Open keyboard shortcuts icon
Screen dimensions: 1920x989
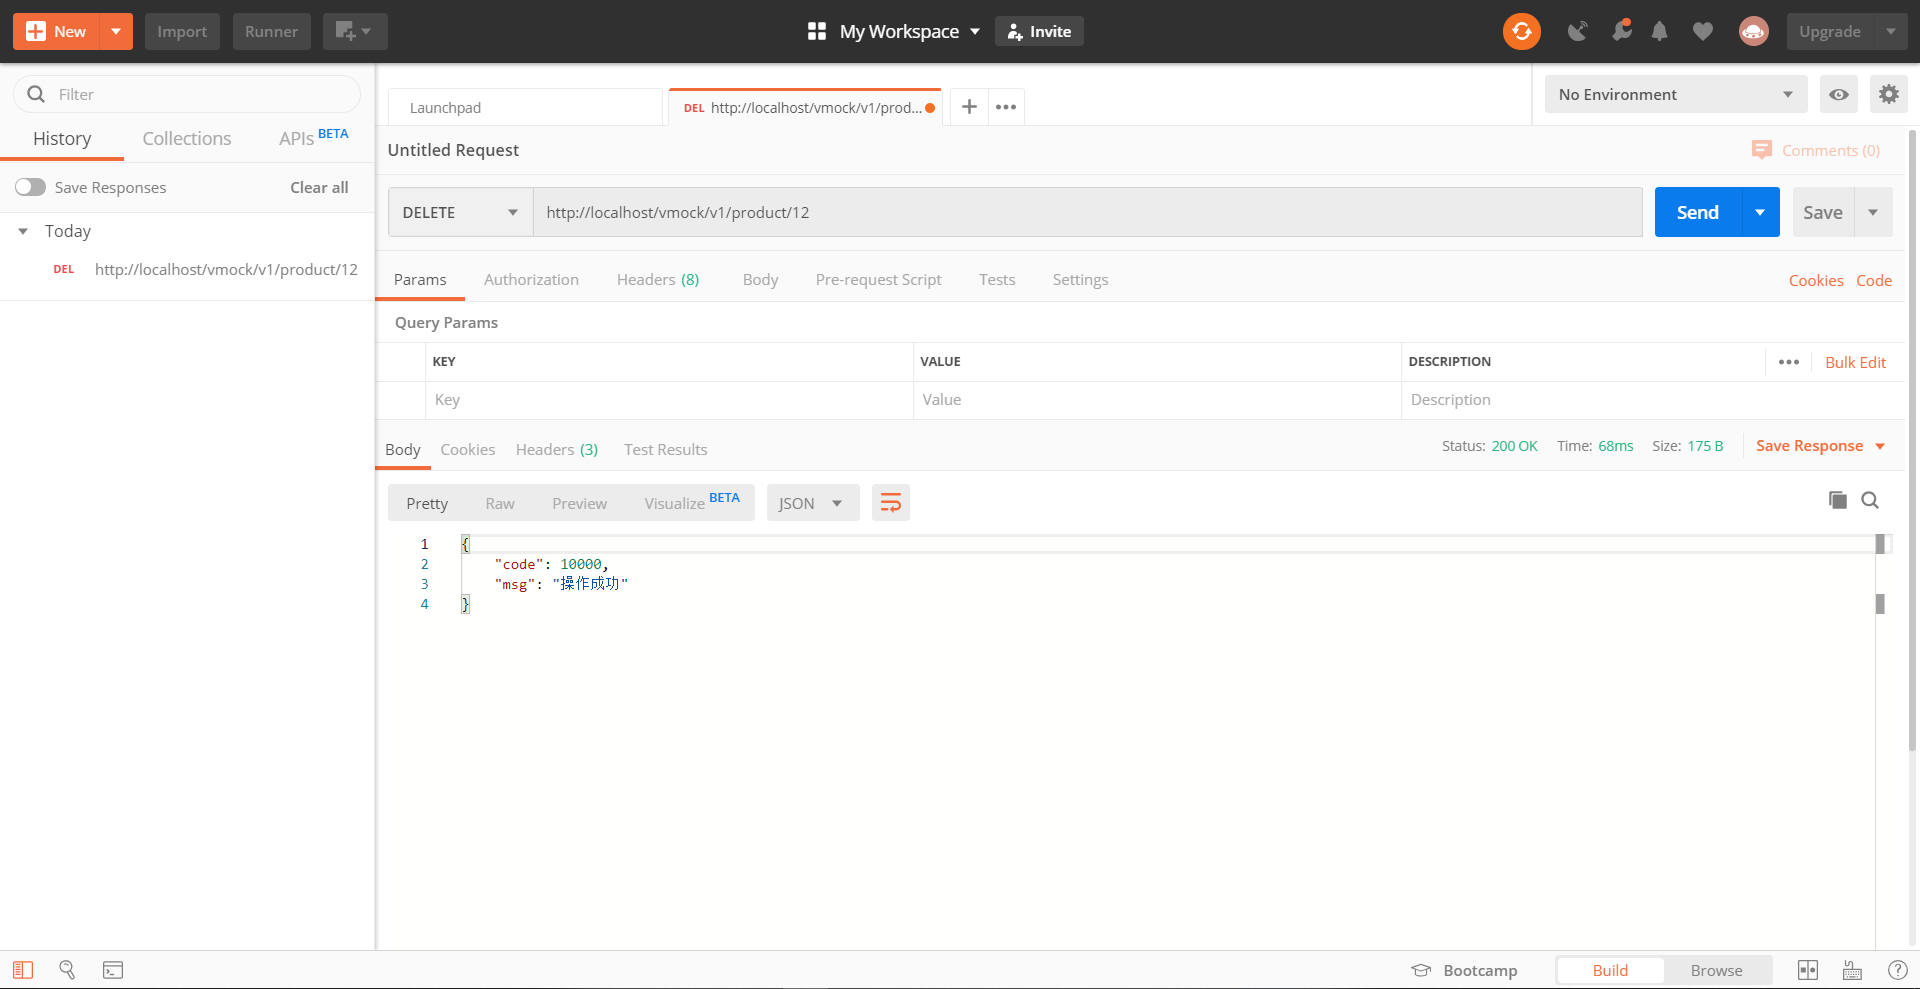pyautogui.click(x=1852, y=970)
